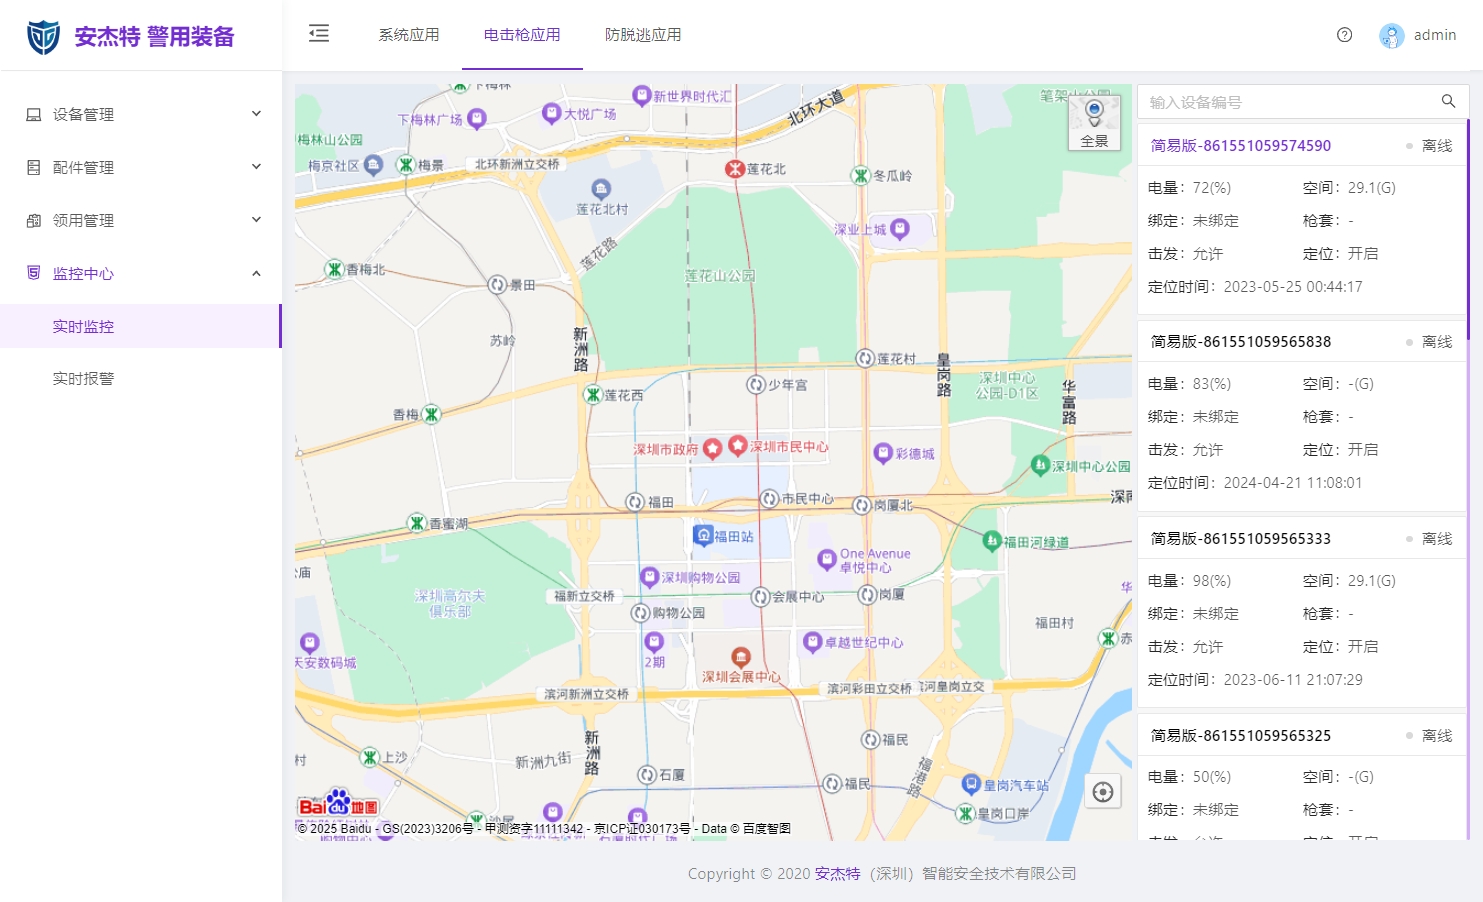Click the Baidu map logo
The width and height of the screenshot is (1483, 902).
(338, 804)
